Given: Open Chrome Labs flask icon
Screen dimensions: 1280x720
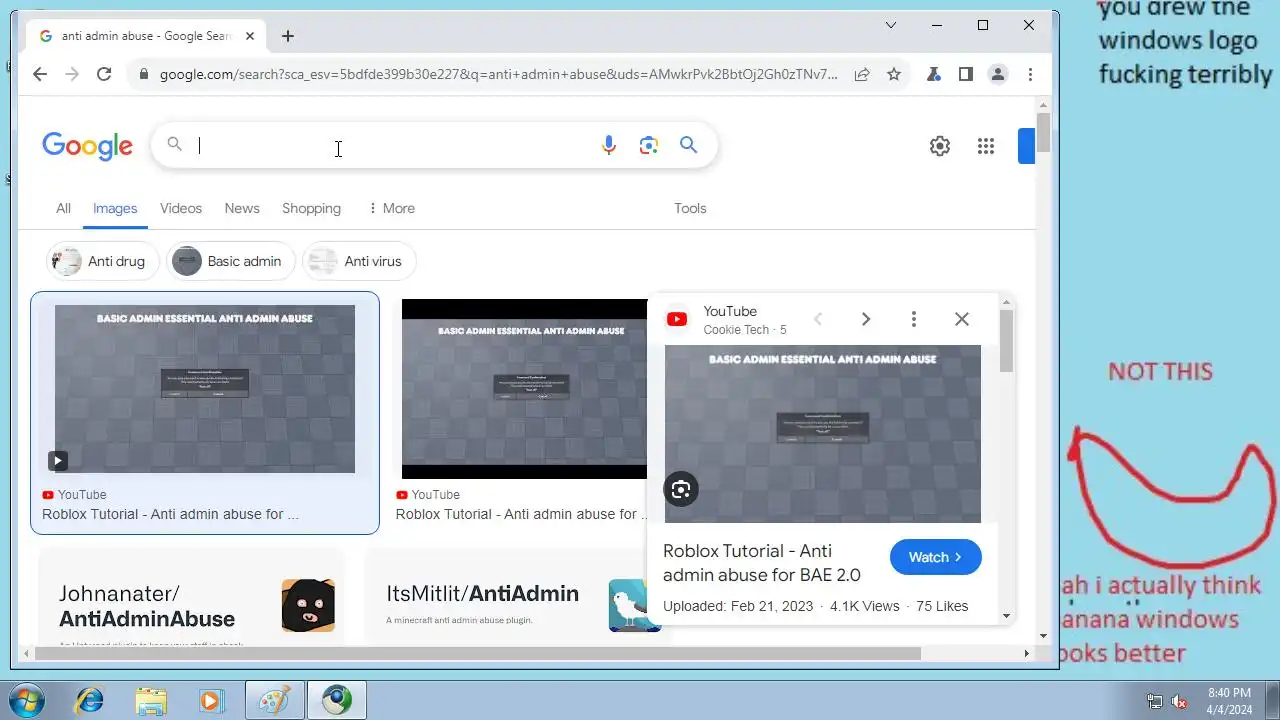Looking at the screenshot, I should point(933,74).
